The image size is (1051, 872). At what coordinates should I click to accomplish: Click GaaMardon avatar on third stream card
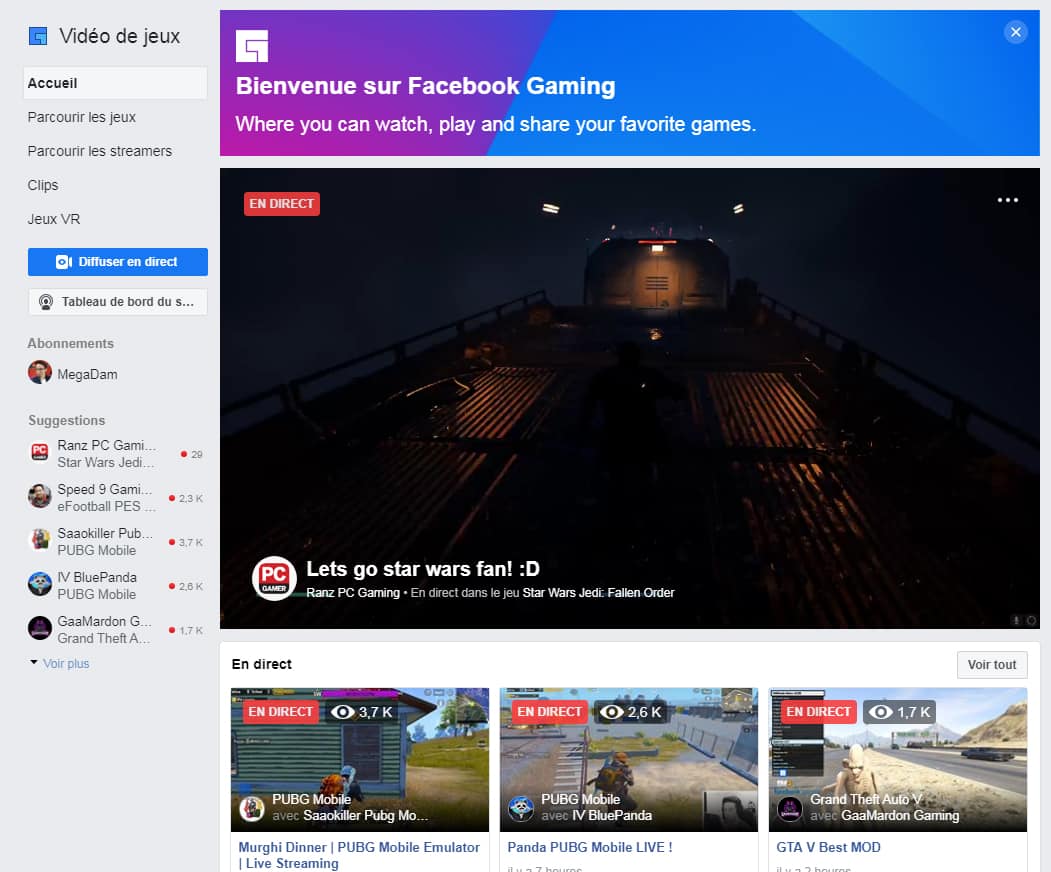790,809
